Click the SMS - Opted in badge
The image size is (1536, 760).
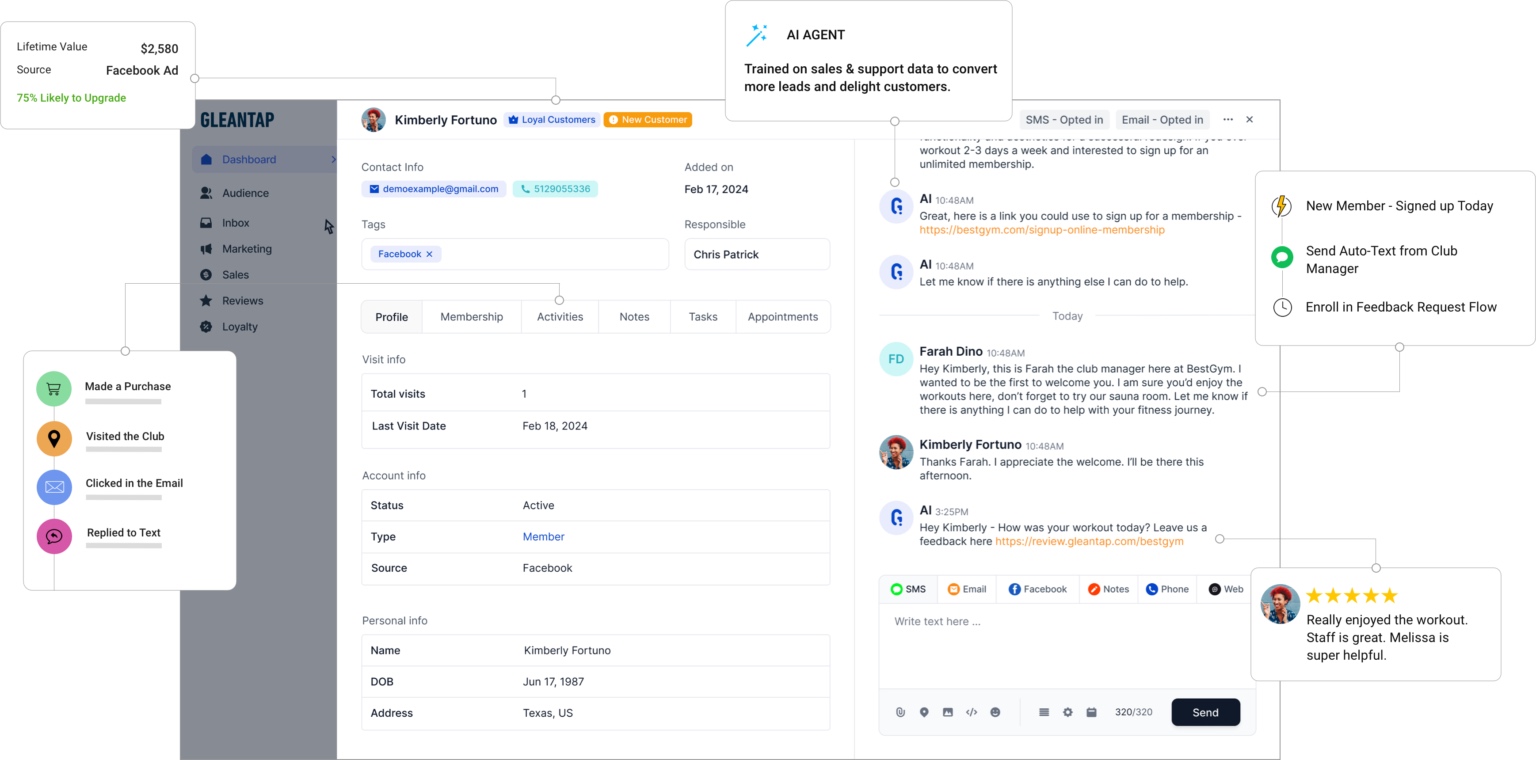click(x=1064, y=120)
